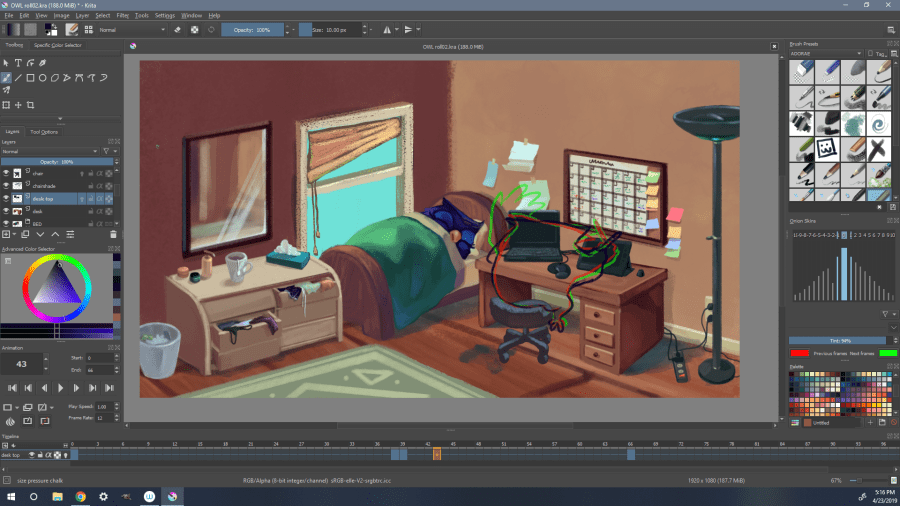
Task: Hide the chair layer using its eye icon
Action: [x=7, y=173]
